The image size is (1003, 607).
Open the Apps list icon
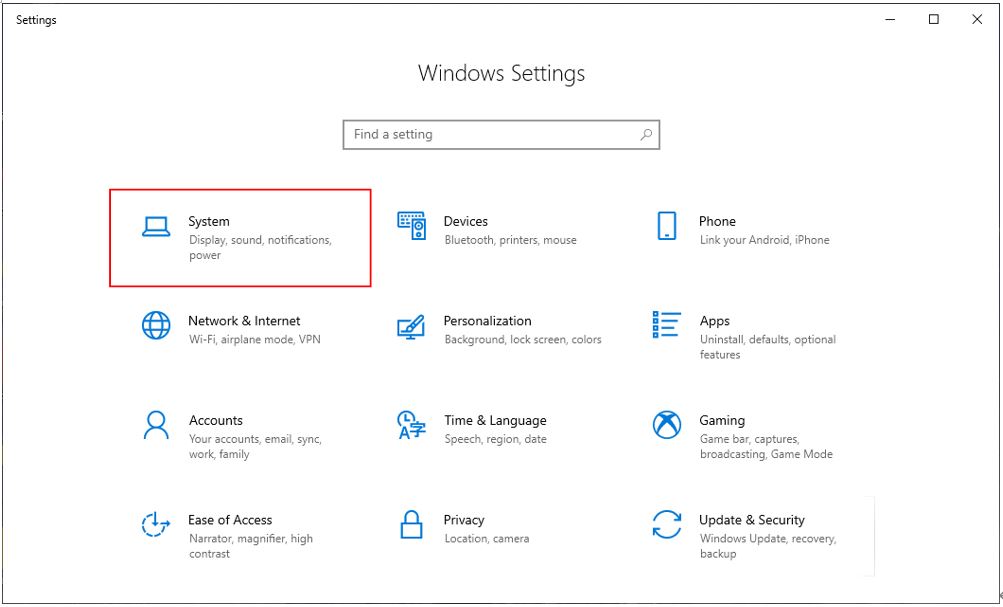tap(667, 325)
